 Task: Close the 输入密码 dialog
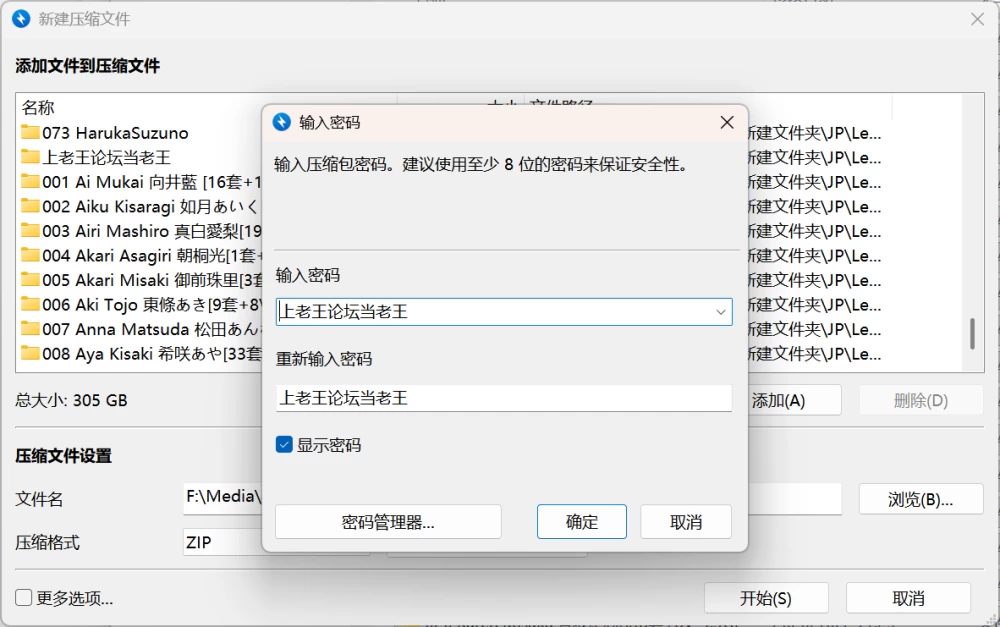(727, 122)
